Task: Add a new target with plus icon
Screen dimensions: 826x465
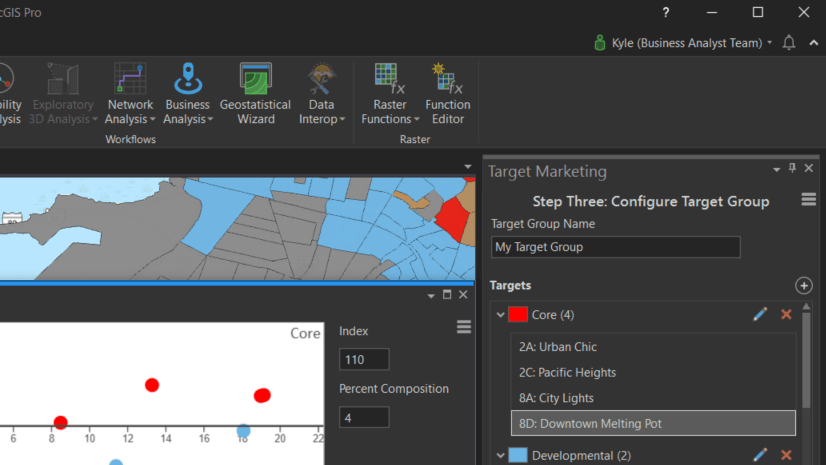Action: (804, 285)
